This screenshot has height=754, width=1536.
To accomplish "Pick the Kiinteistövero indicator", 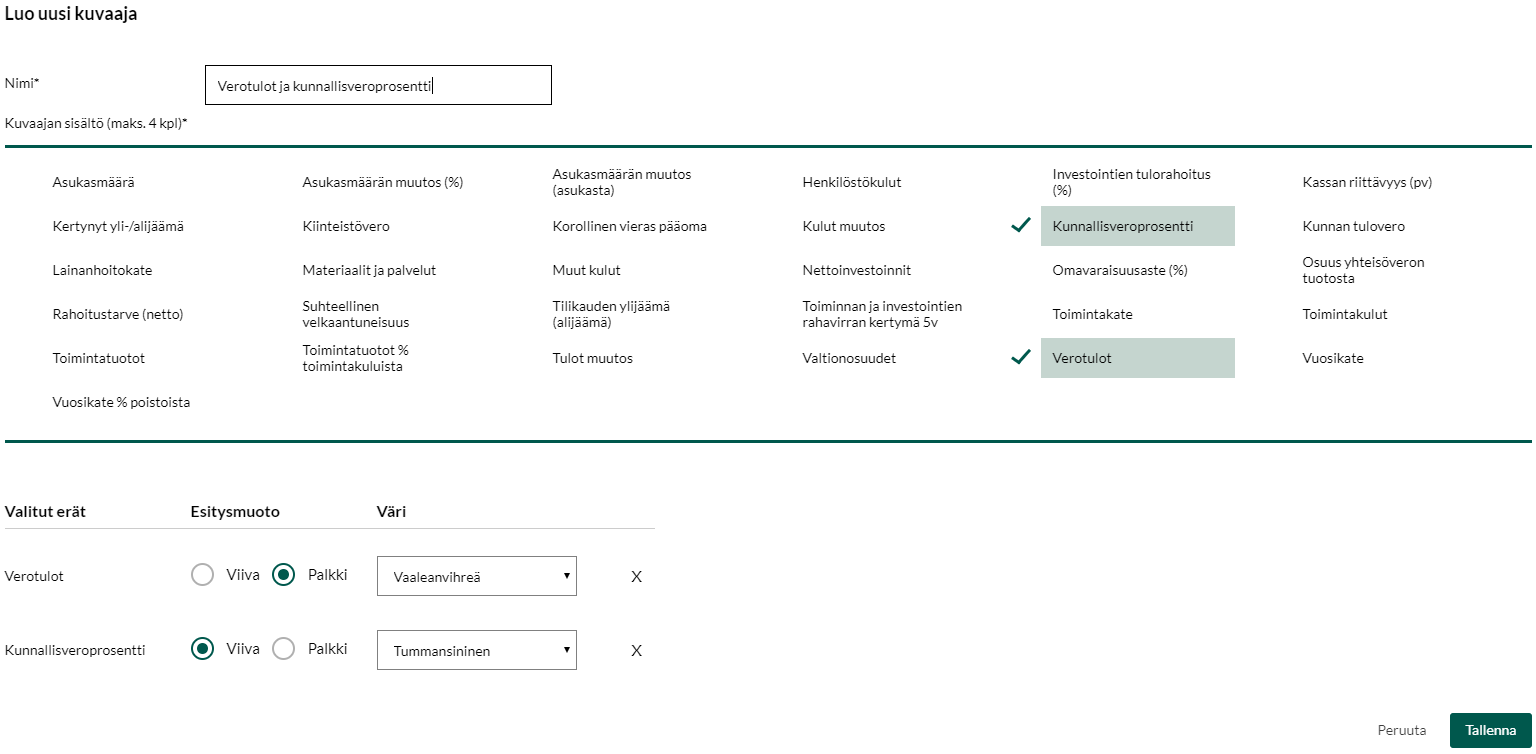I will click(346, 226).
